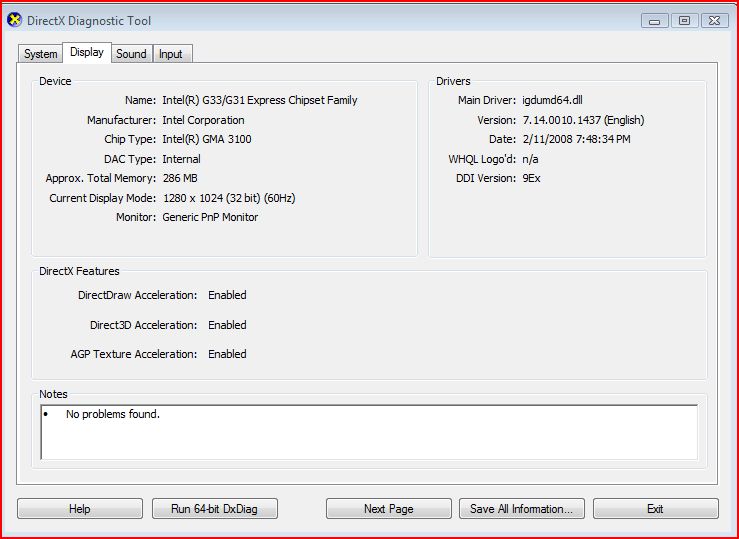Click the 'Direct3D Acceleration:' label

click(144, 325)
